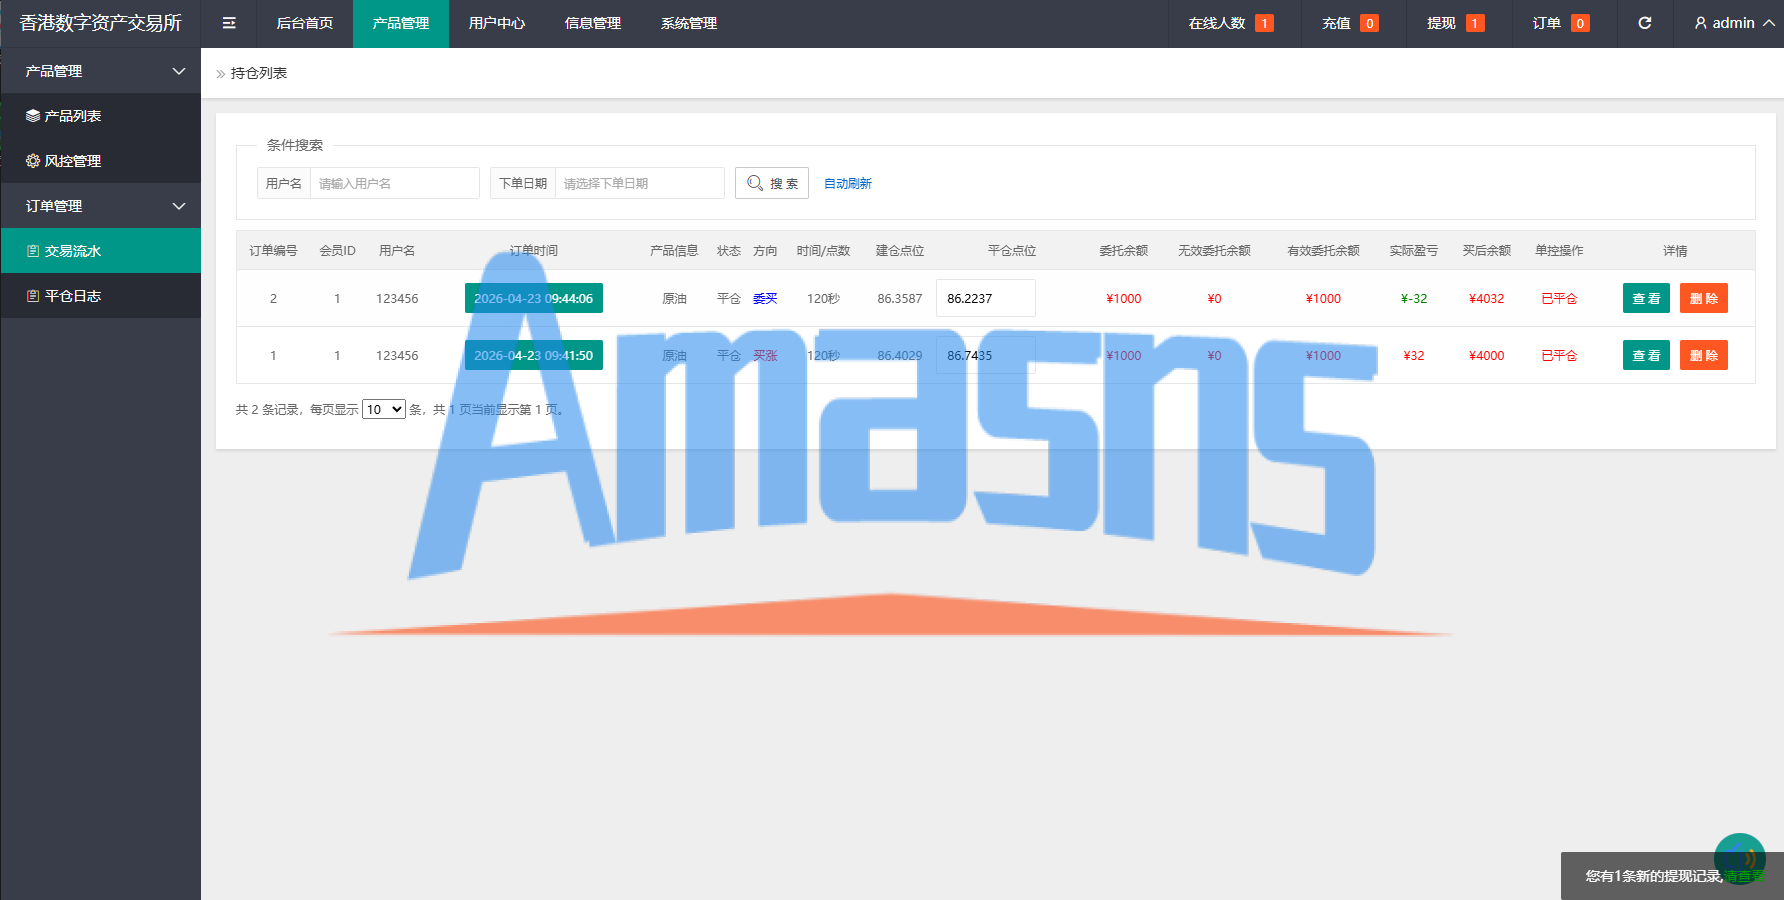Click 查看 button for order 2

click(1646, 298)
